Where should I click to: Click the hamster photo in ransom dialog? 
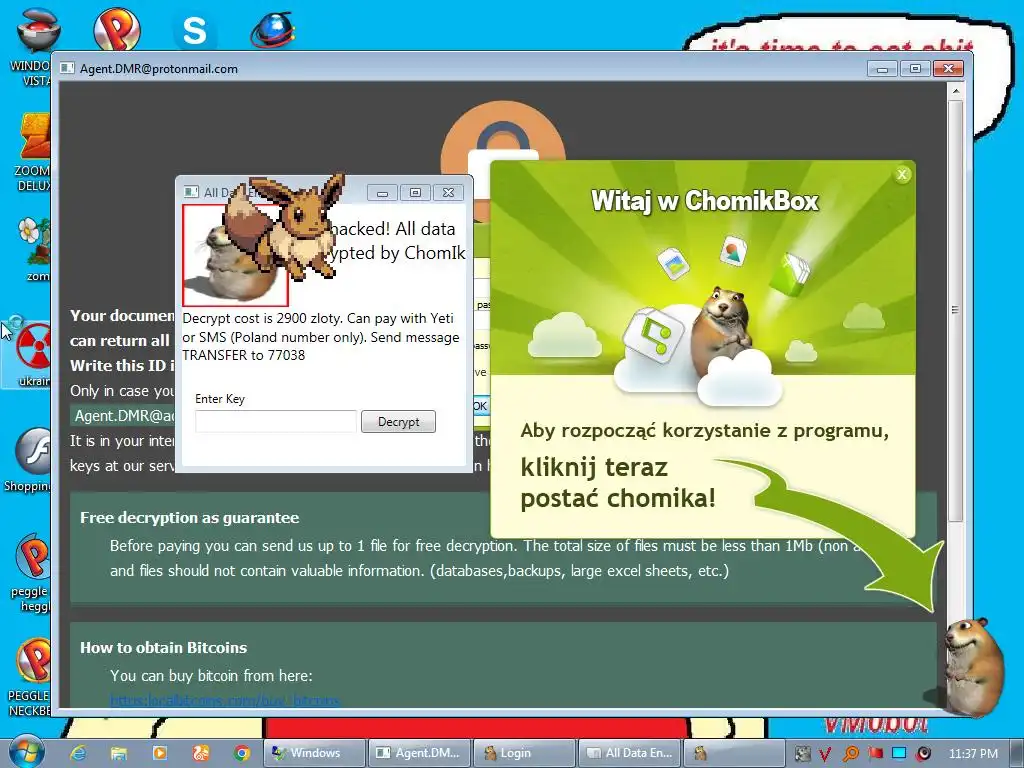235,255
